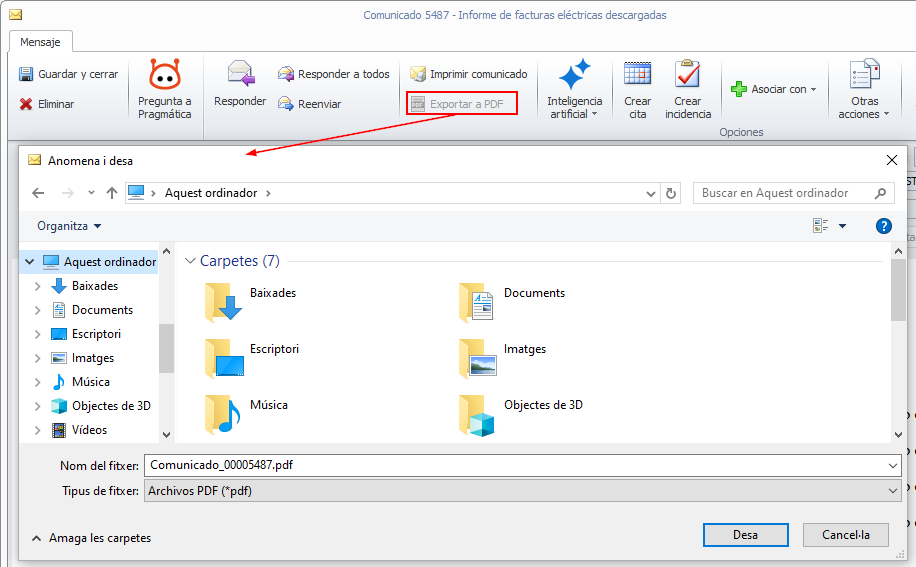Screen dimensions: 916x567
Task: Click the Crear cita calendar icon
Action: point(637,74)
